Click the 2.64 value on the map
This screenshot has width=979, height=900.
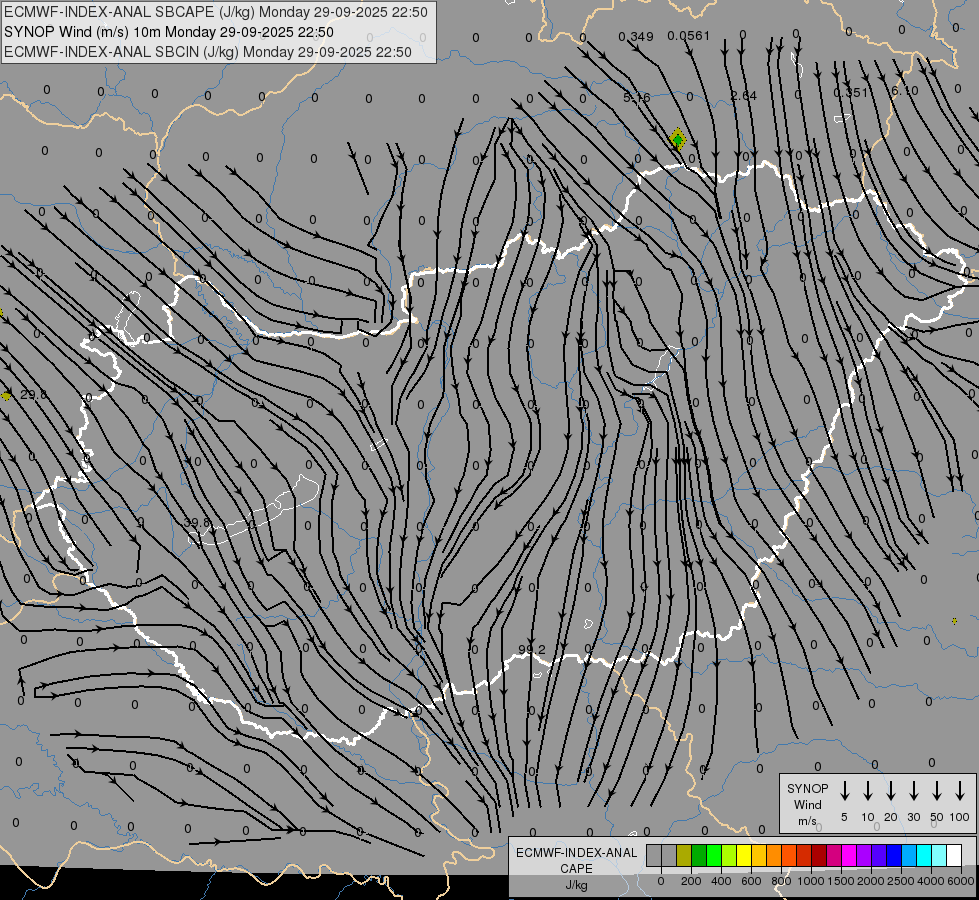click(x=744, y=96)
